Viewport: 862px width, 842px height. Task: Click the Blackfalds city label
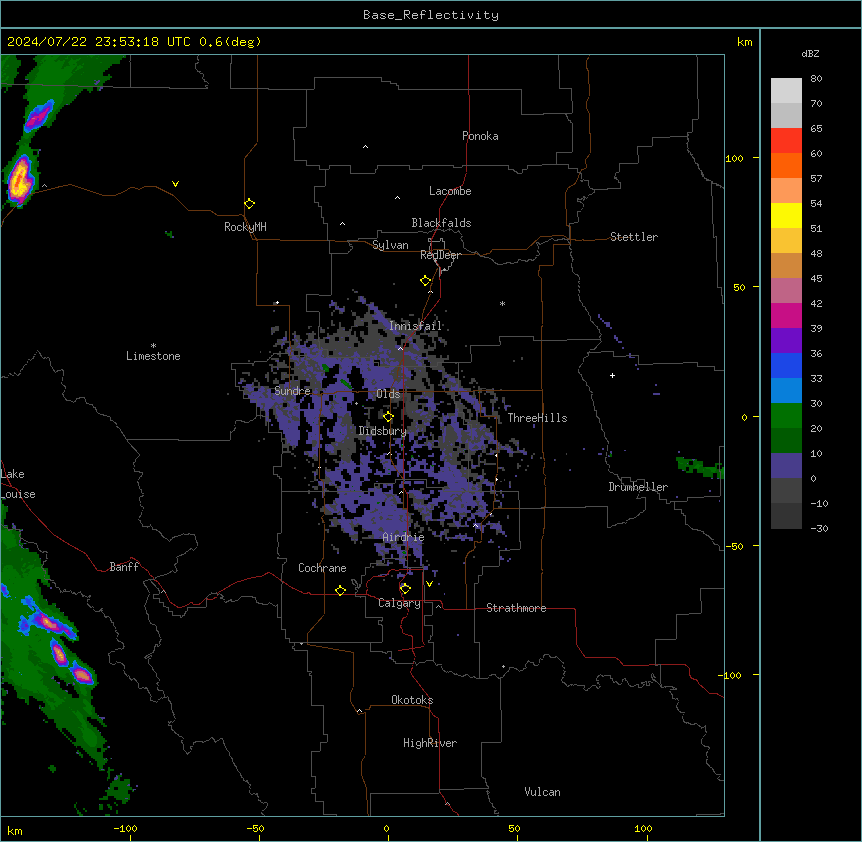441,223
